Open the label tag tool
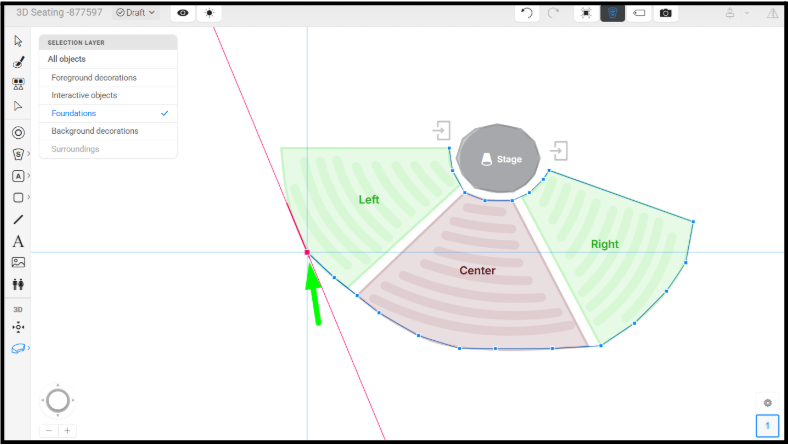This screenshot has height=445, width=788. click(639, 13)
